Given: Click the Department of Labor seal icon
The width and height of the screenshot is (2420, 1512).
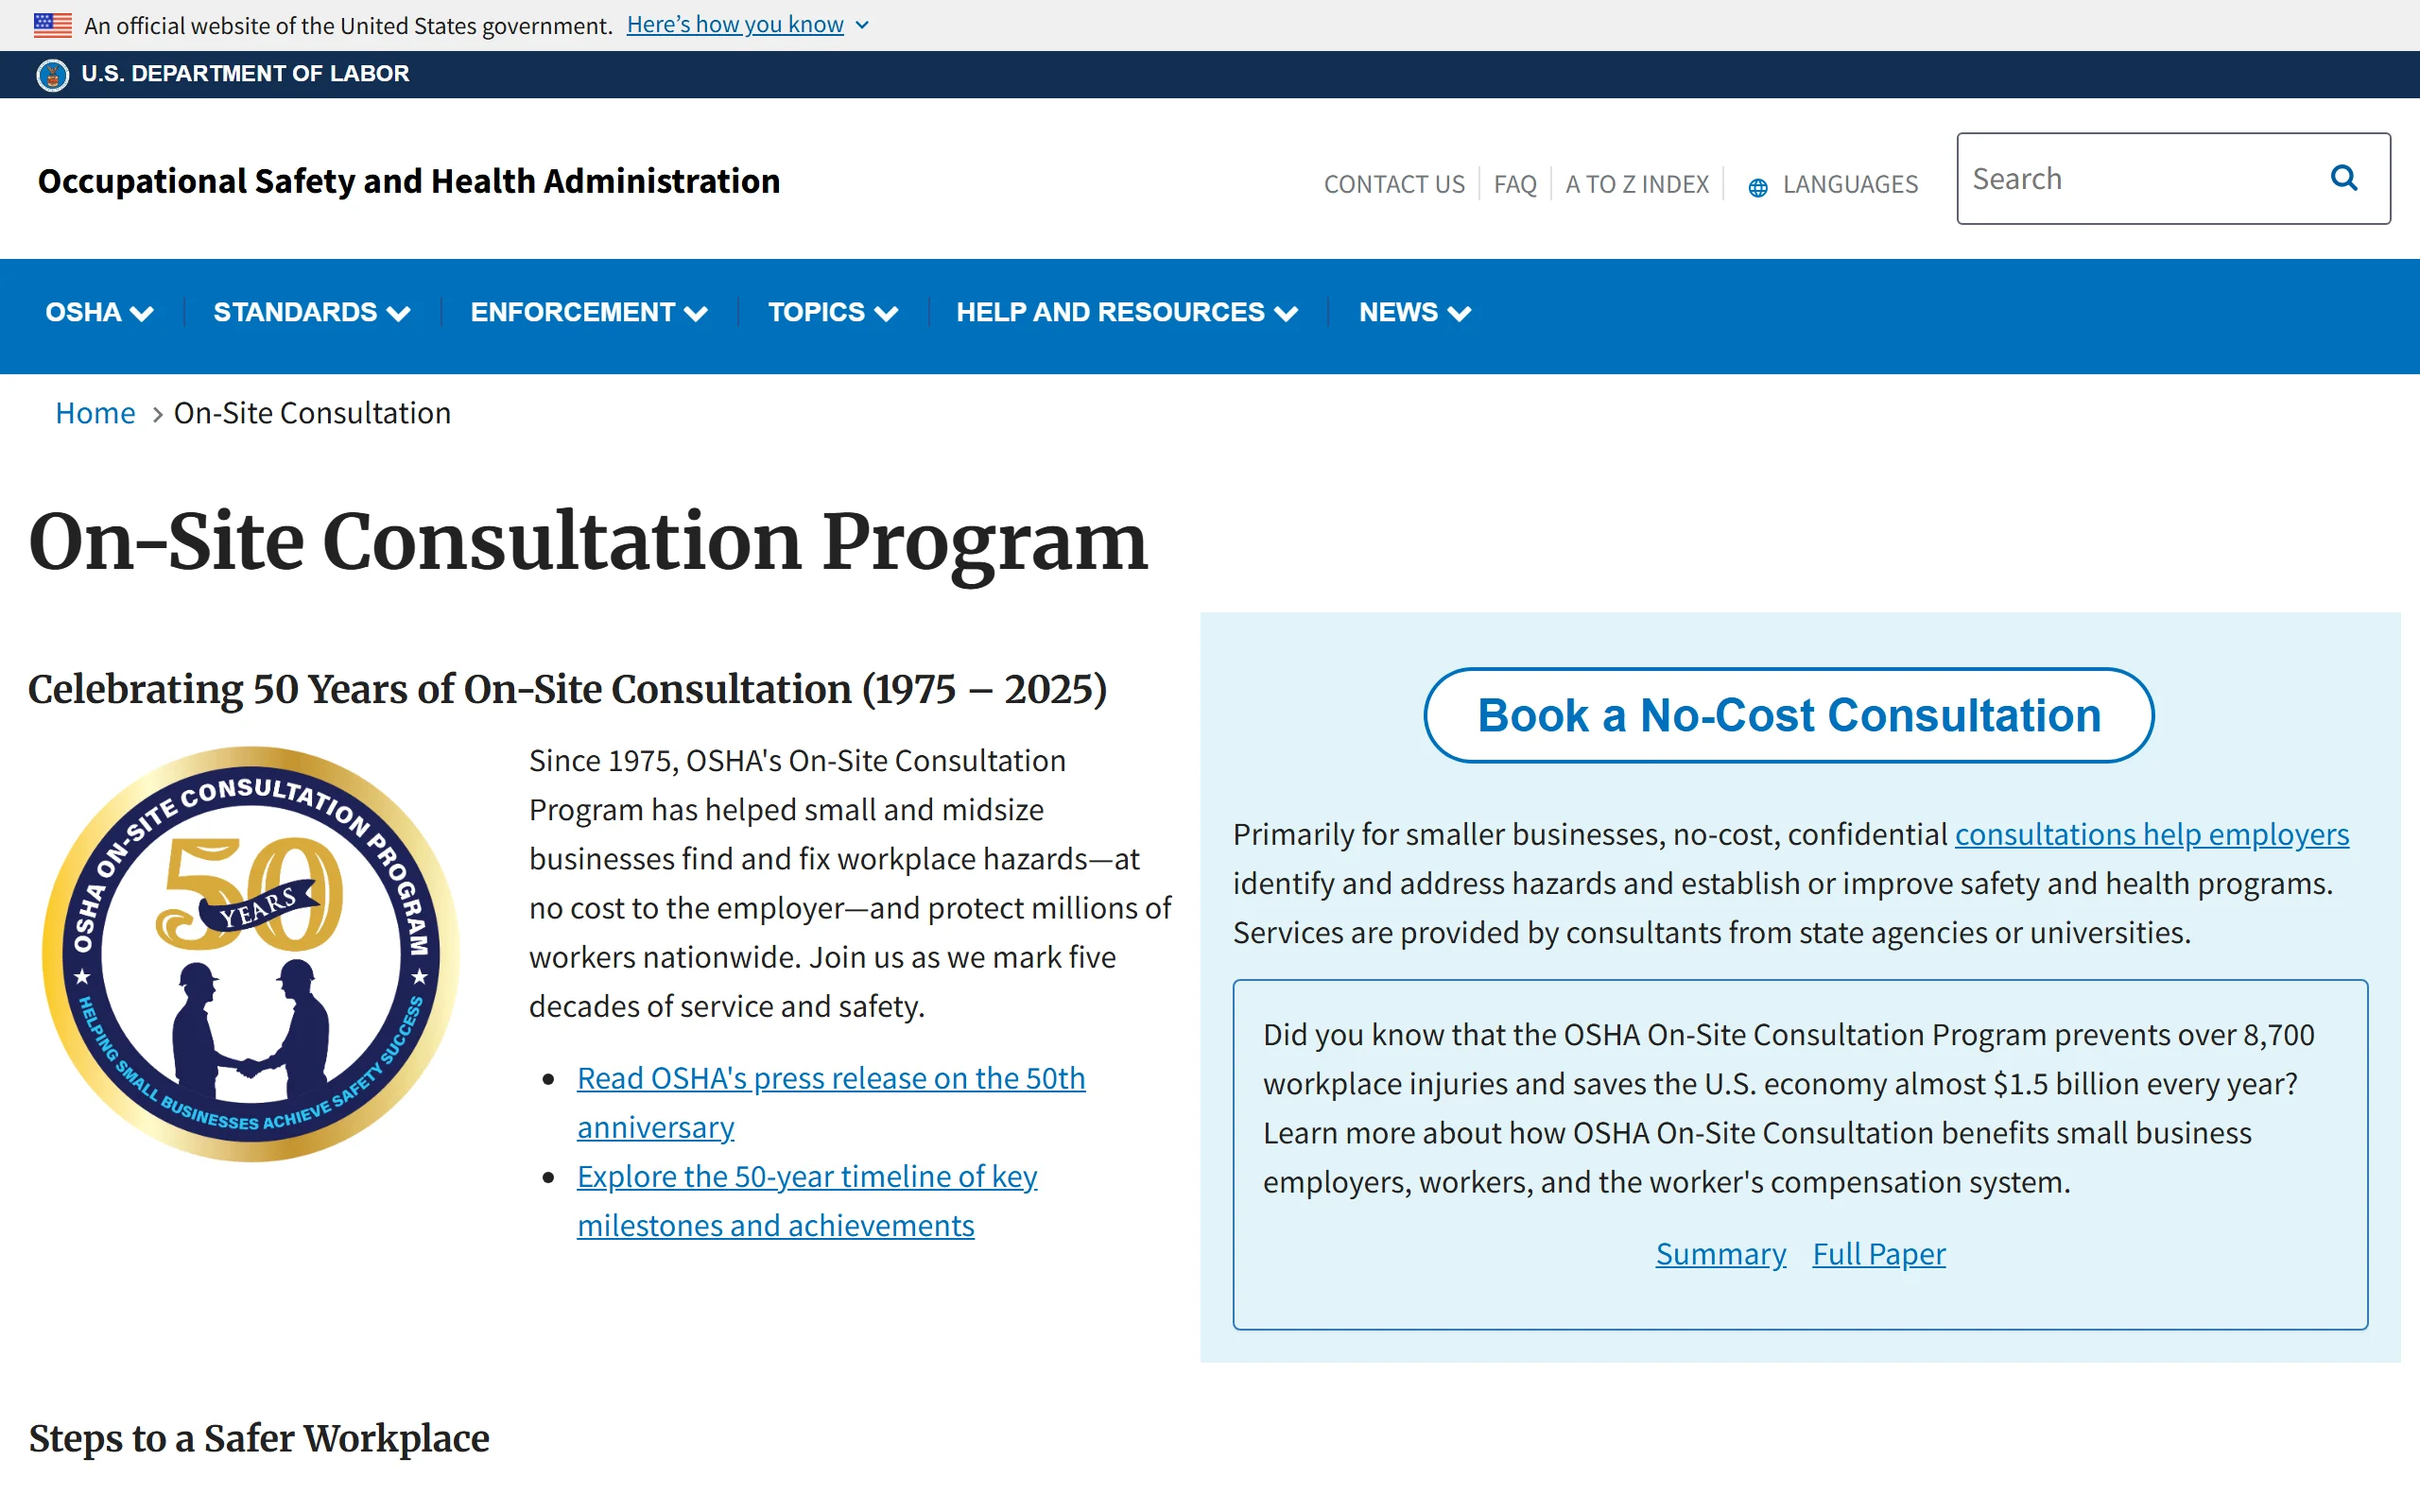Looking at the screenshot, I should point(52,74).
